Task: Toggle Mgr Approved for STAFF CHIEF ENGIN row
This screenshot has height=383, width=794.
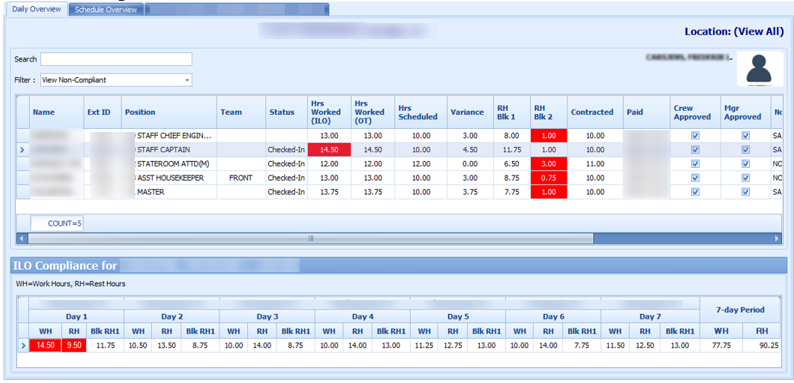Action: [745, 136]
